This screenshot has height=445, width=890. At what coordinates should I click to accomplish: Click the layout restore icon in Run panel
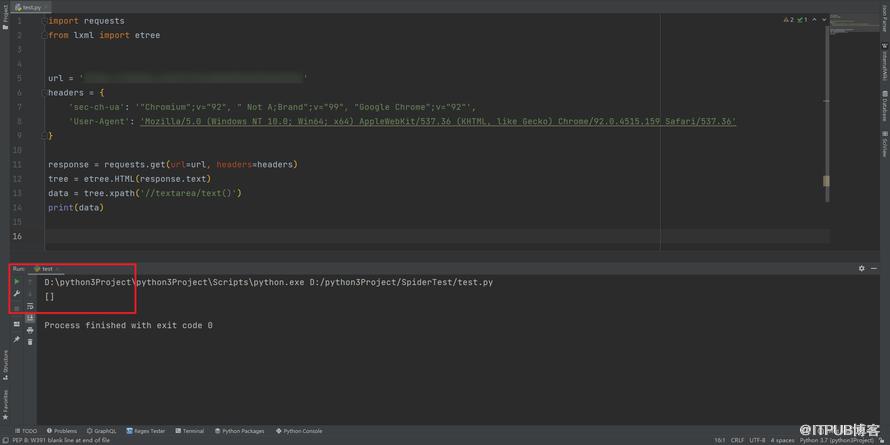[x=17, y=324]
